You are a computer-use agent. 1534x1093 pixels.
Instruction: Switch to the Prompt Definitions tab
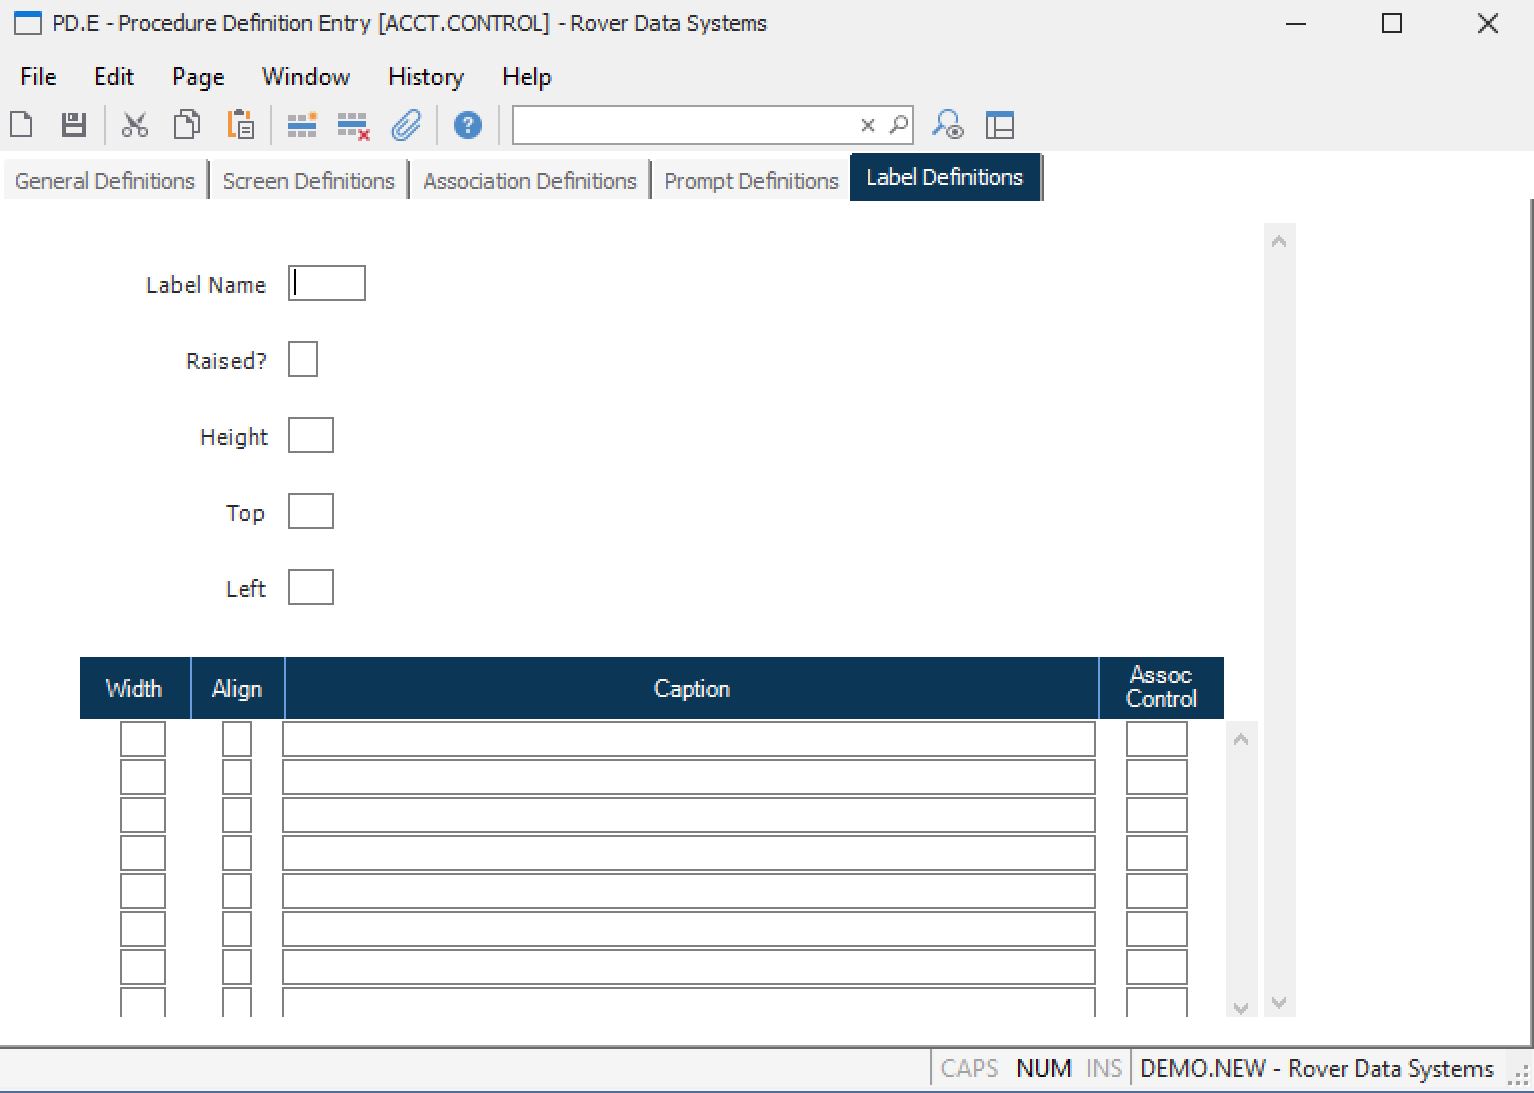751,181
